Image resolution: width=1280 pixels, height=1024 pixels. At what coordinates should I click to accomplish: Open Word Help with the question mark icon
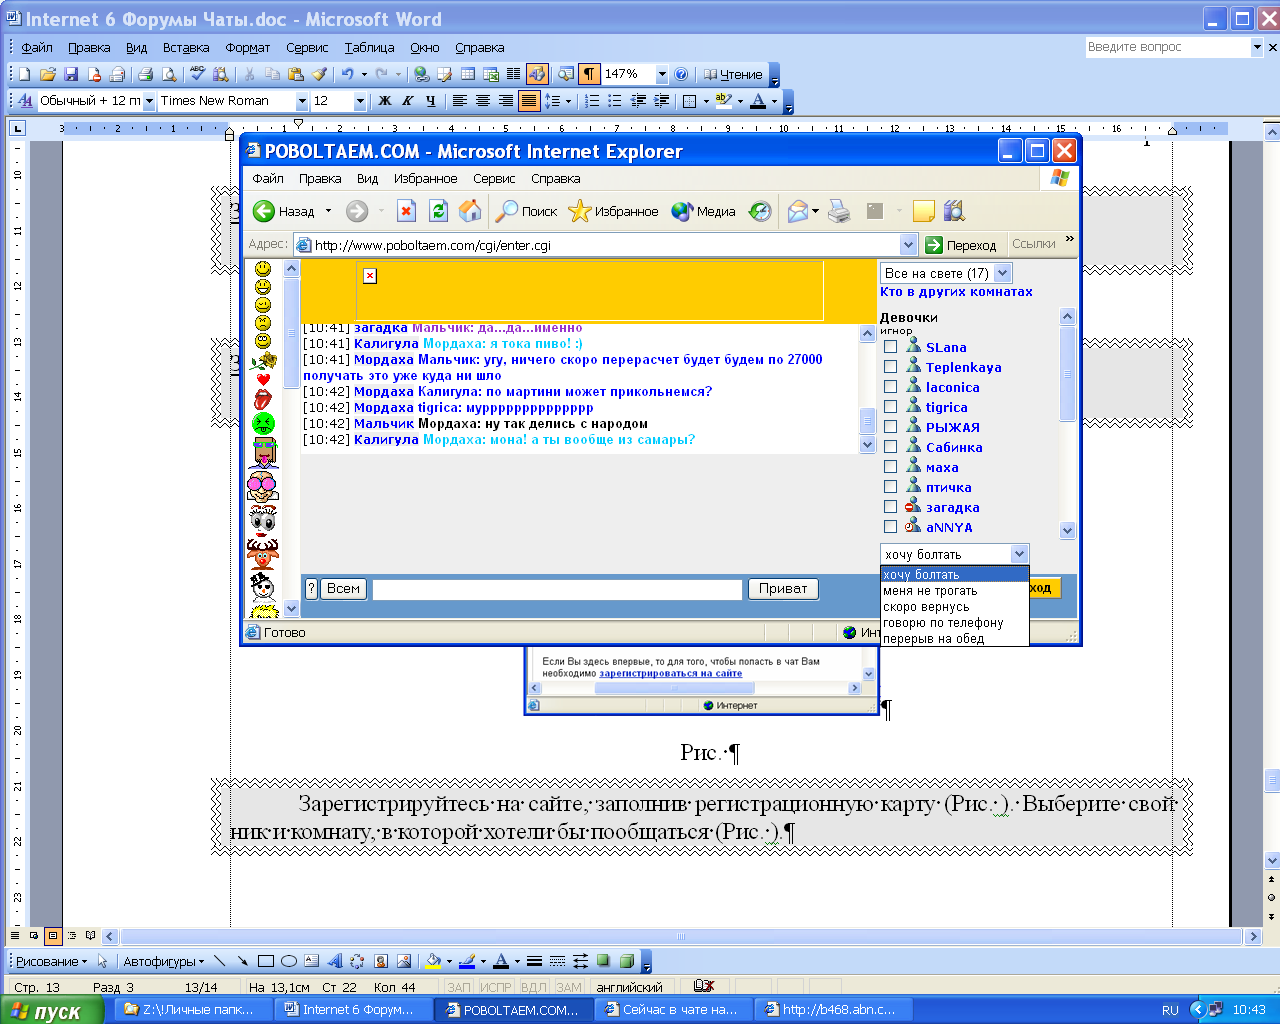click(x=681, y=74)
